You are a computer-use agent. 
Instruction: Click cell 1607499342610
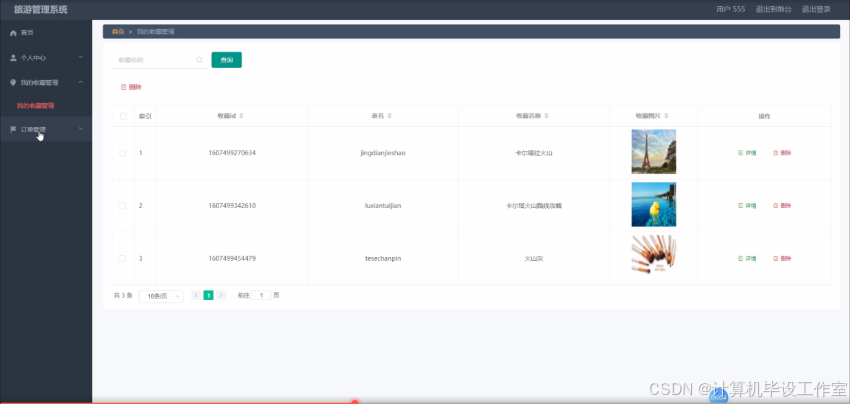point(232,206)
